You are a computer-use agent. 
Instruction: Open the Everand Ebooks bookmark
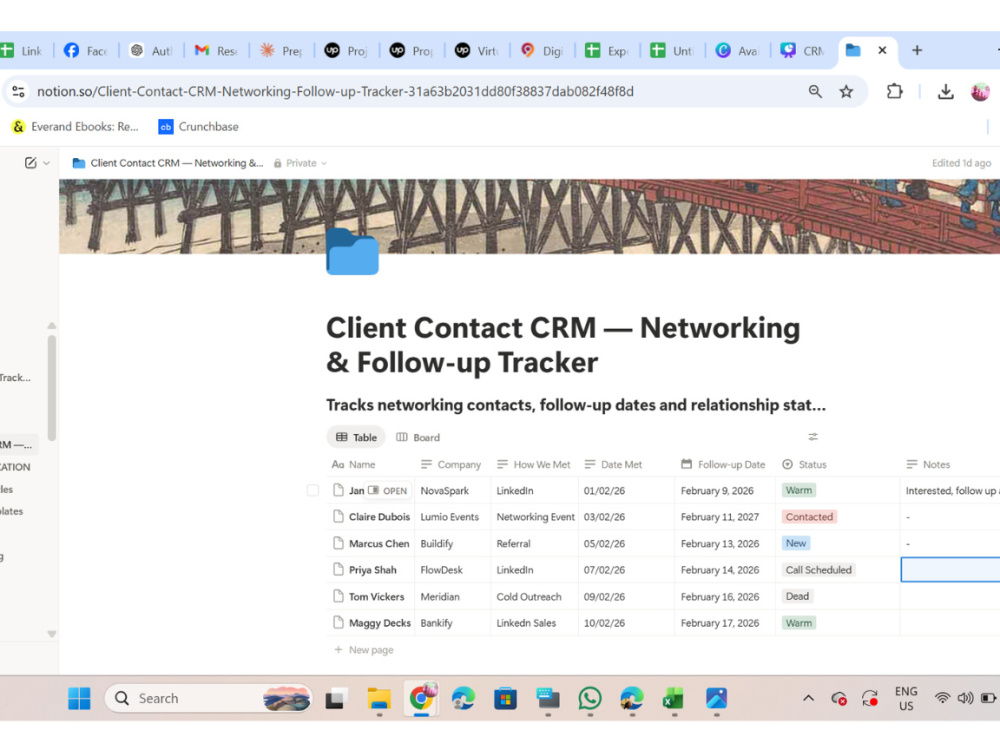point(75,126)
